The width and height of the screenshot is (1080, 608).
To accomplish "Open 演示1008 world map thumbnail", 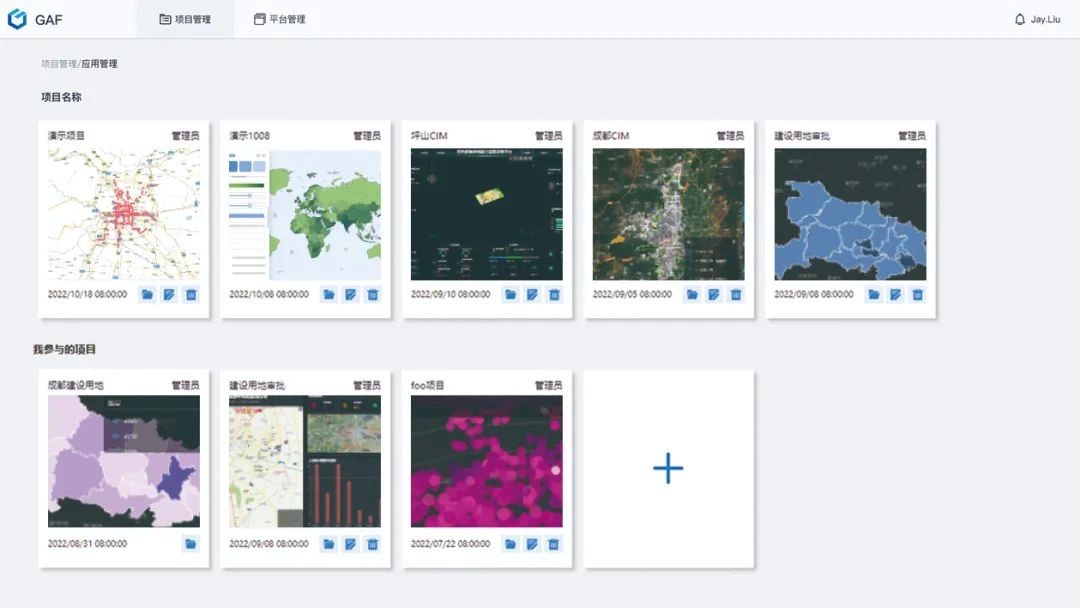I will coord(305,214).
